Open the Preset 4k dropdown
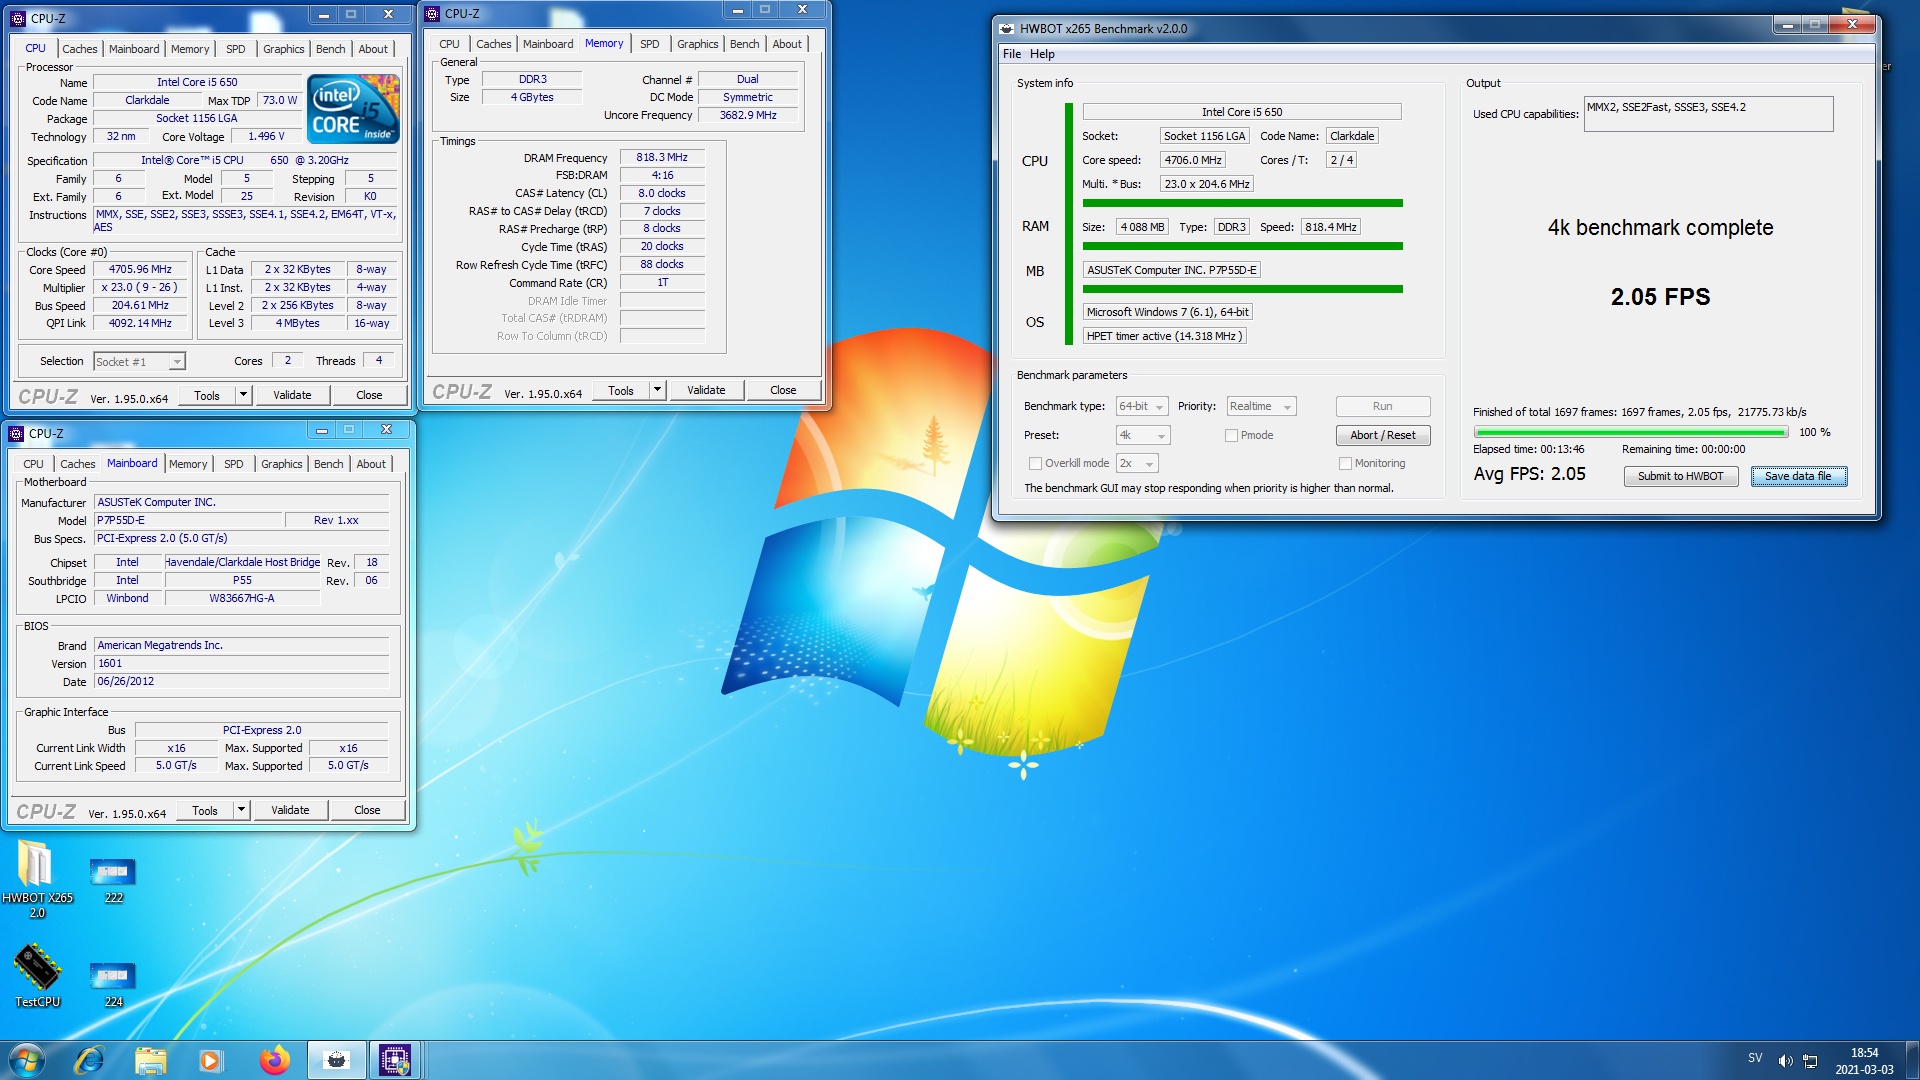The height and width of the screenshot is (1080, 1920). point(1143,435)
